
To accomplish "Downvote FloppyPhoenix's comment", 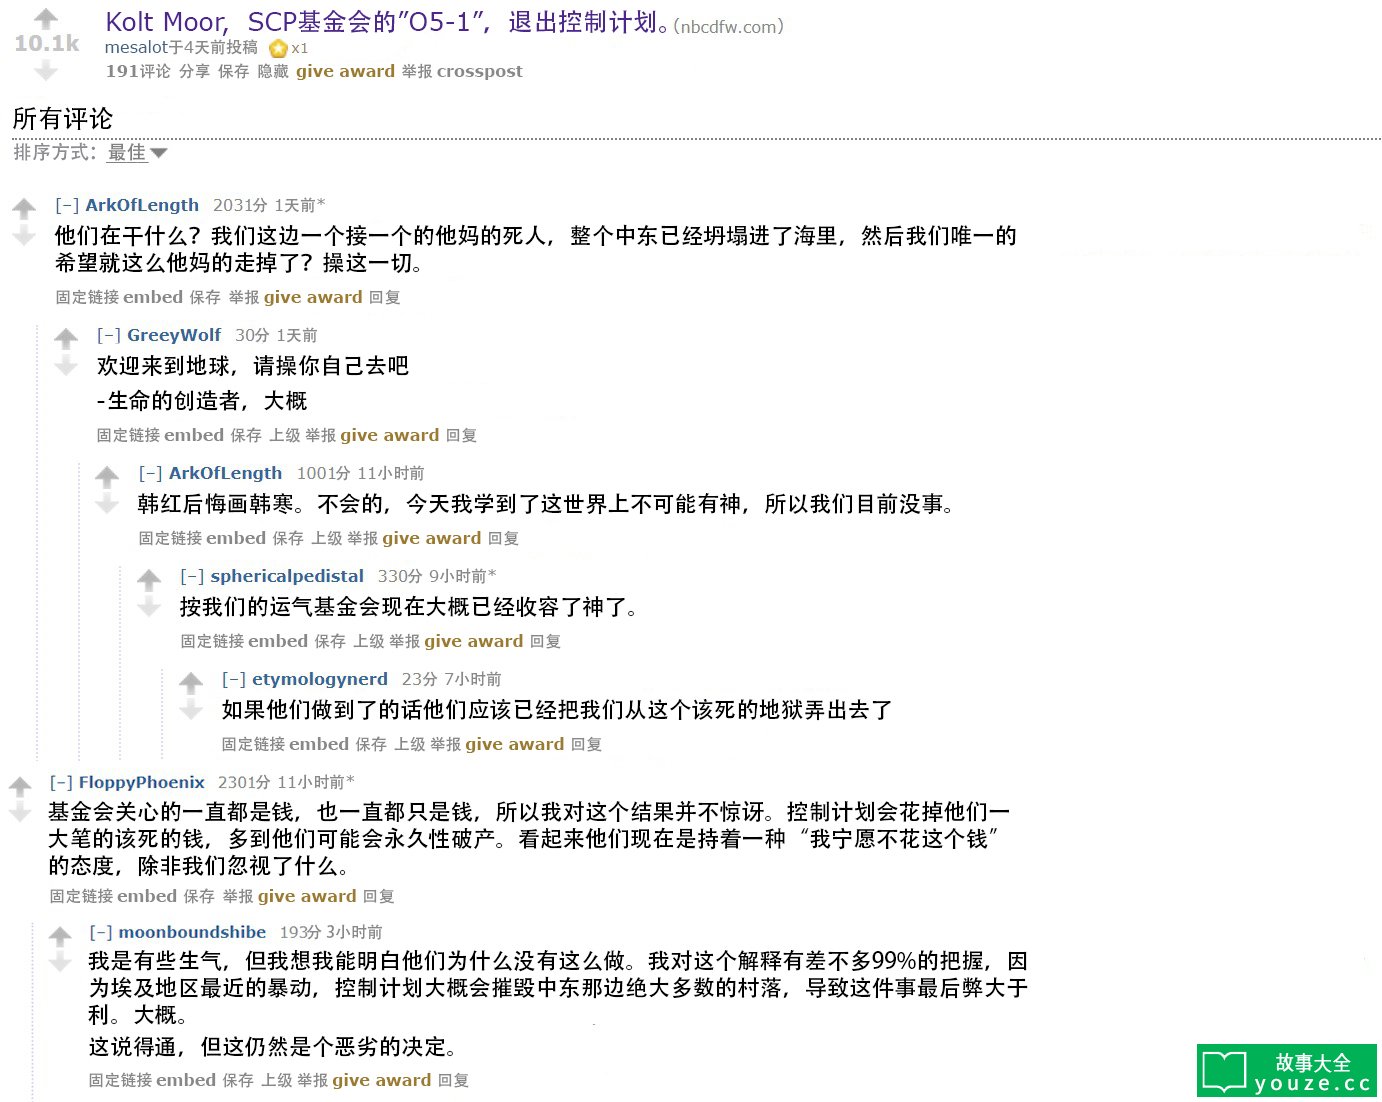I will tap(20, 813).
